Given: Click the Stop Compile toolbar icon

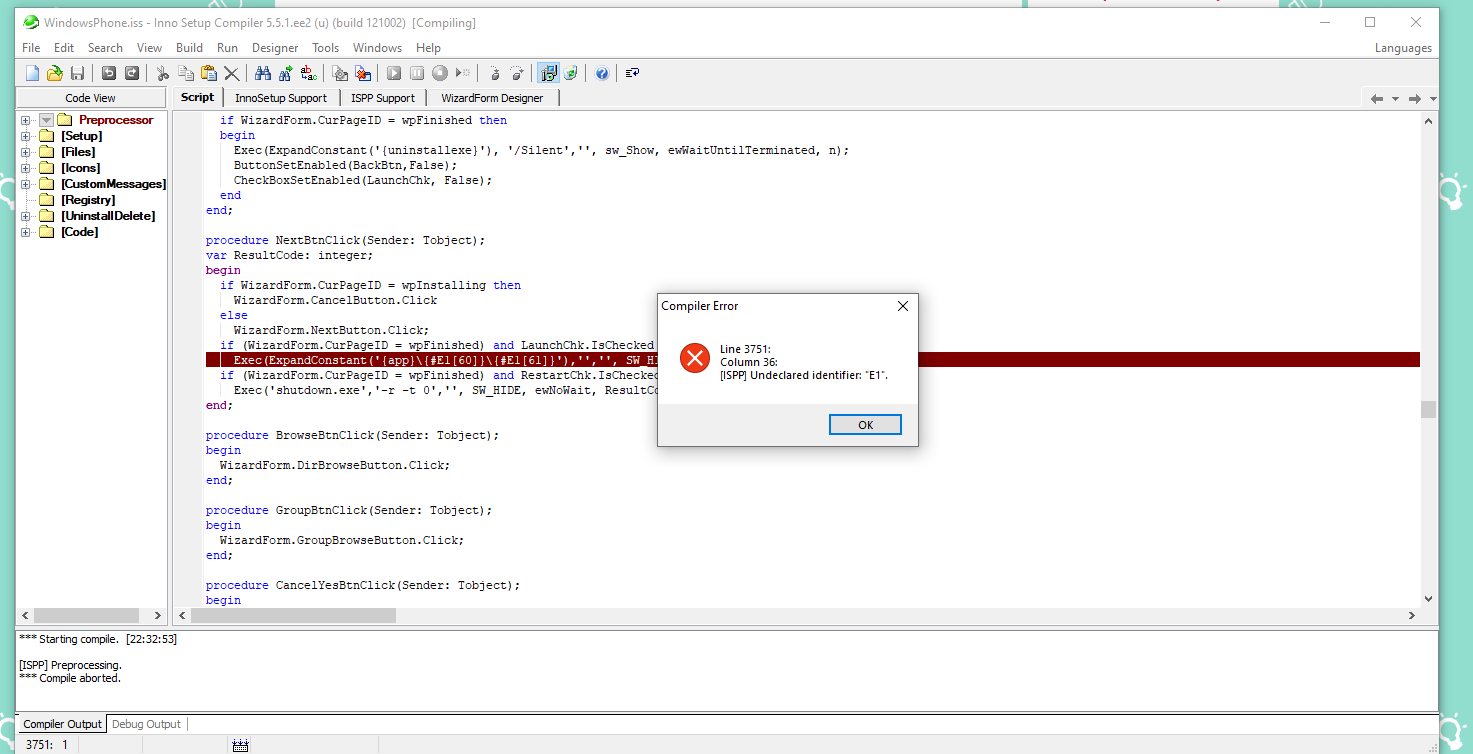Looking at the screenshot, I should pyautogui.click(x=363, y=73).
